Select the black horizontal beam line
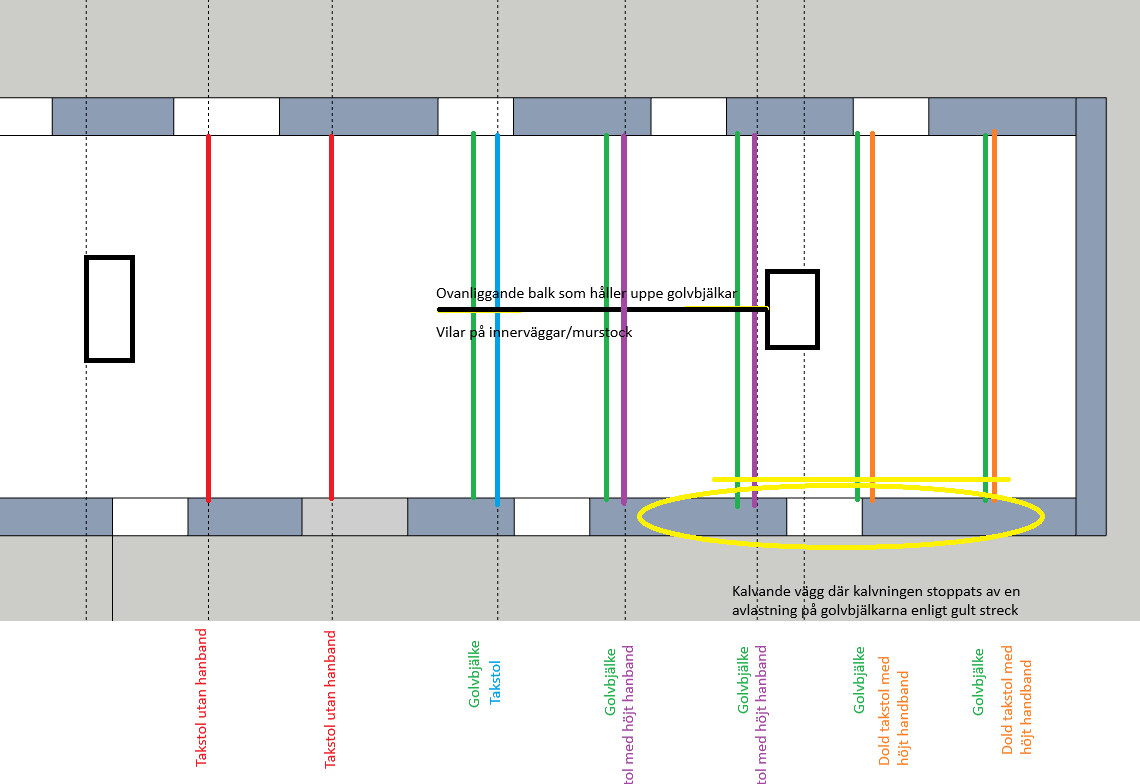Image resolution: width=1140 pixels, height=784 pixels. tap(600, 310)
